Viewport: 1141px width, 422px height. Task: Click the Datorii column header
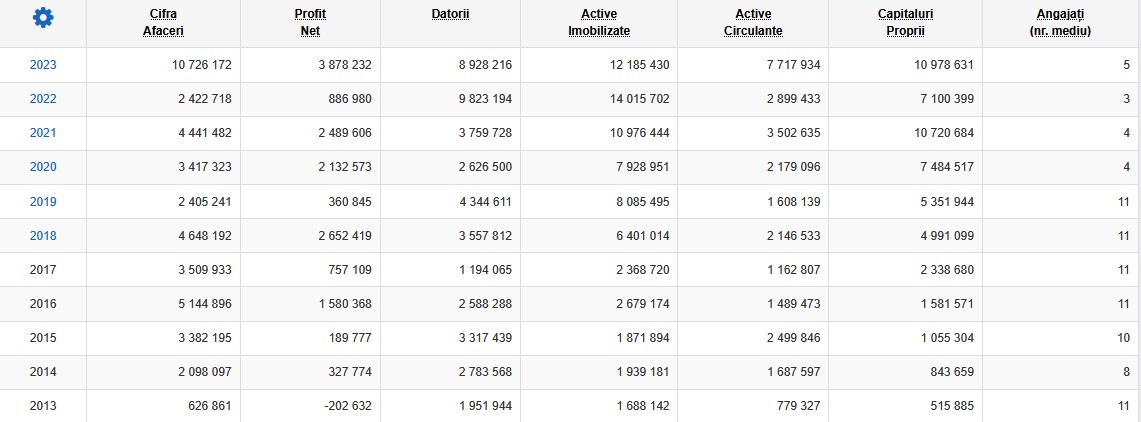point(450,14)
